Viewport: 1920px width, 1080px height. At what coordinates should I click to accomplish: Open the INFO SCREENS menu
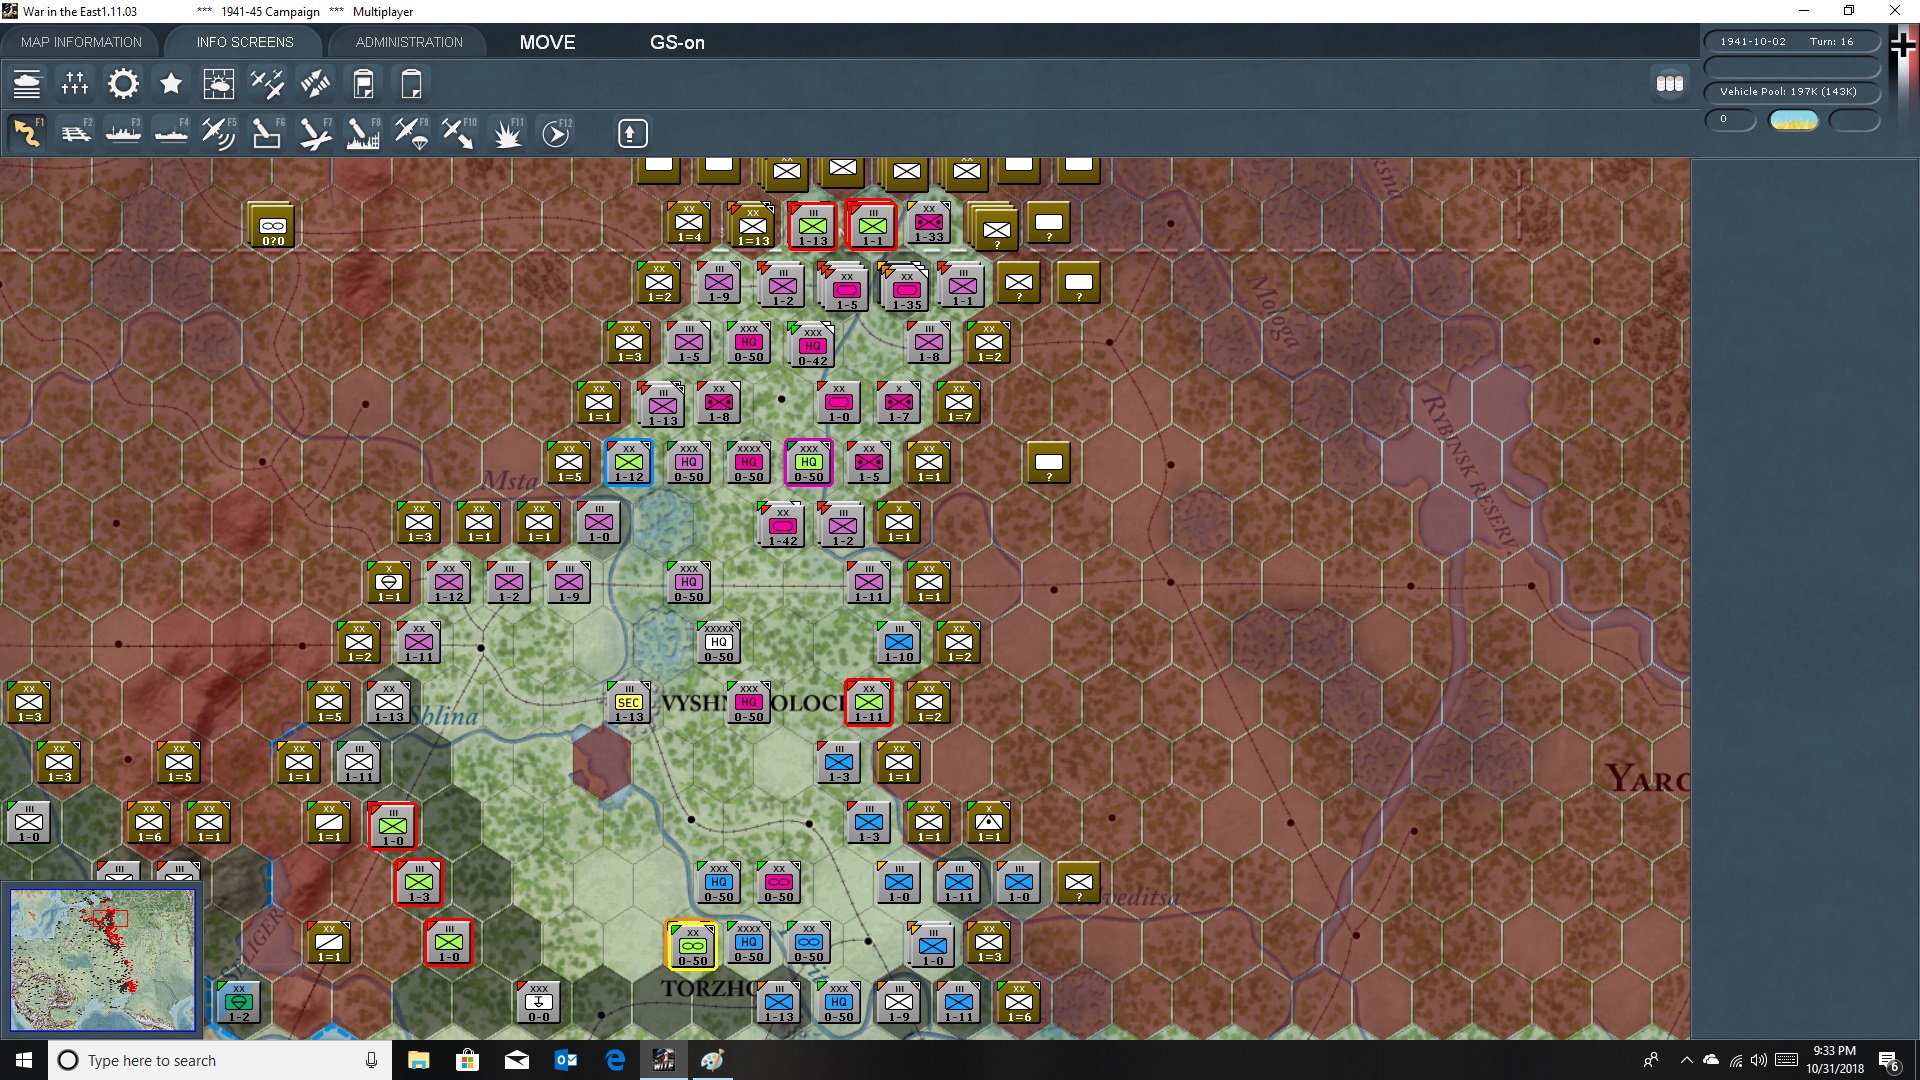[243, 41]
